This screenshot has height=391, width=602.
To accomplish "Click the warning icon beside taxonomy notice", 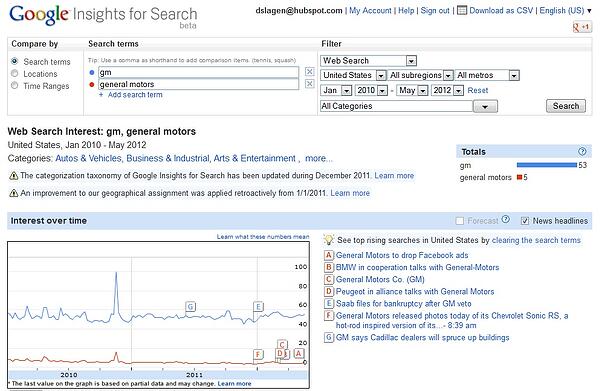I will [x=13, y=176].
